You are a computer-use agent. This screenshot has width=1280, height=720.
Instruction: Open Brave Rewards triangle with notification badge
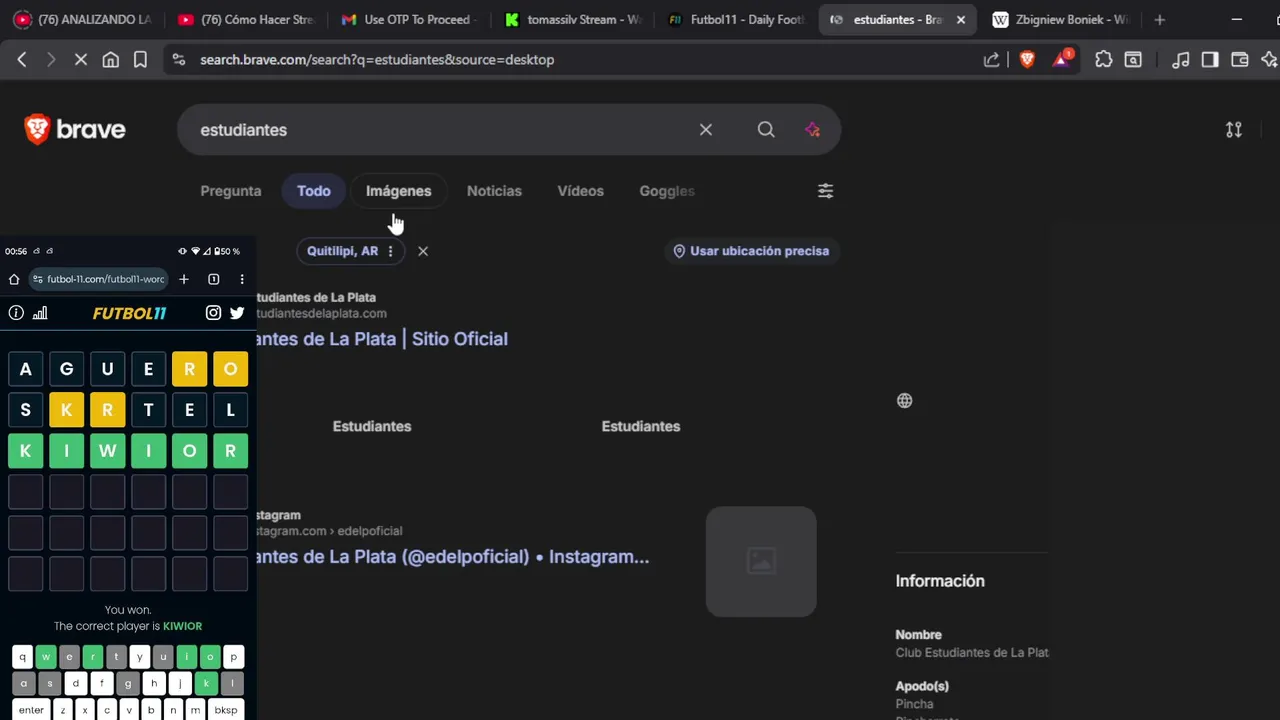[x=1062, y=58]
